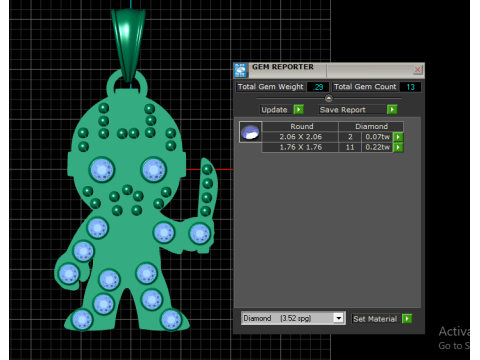Click the Total Gem Weight value .29

(x=318, y=87)
